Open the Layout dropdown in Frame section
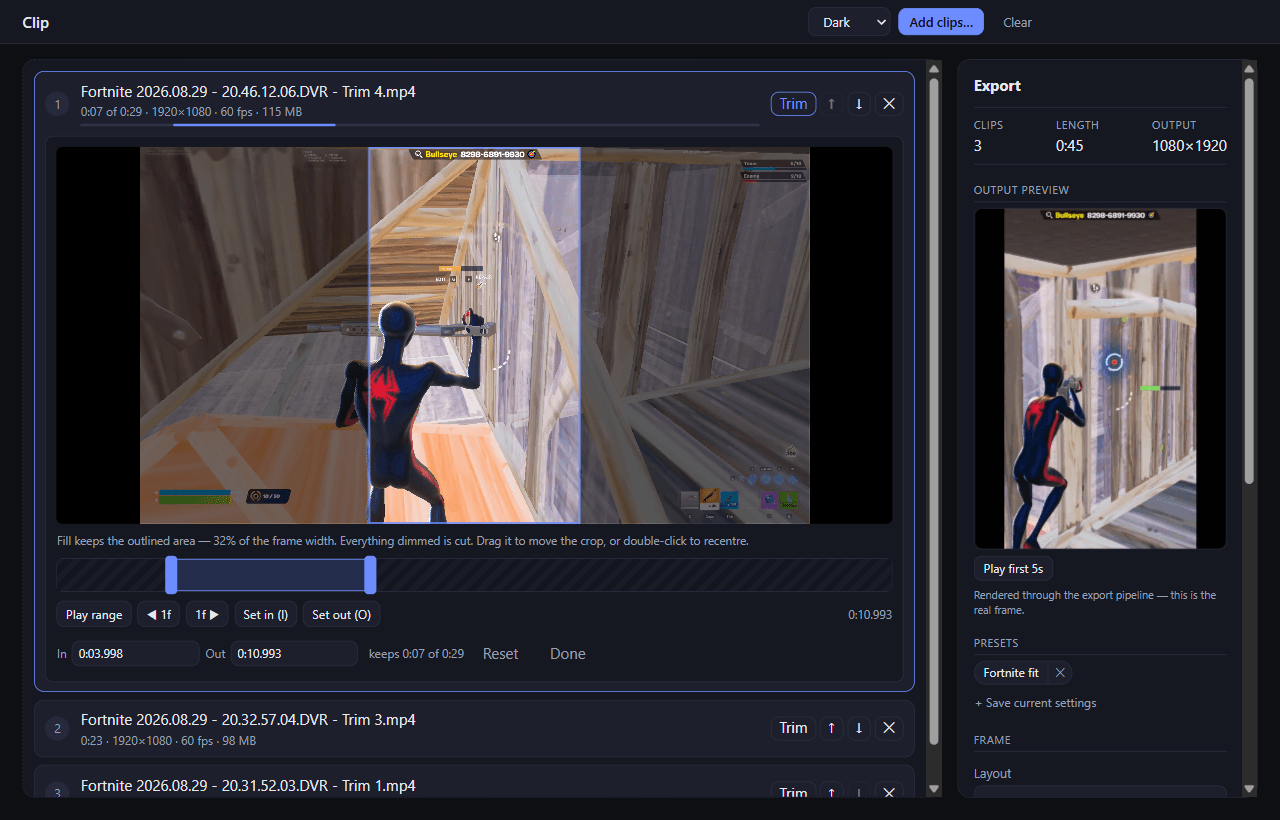The image size is (1280, 820). [1100, 792]
